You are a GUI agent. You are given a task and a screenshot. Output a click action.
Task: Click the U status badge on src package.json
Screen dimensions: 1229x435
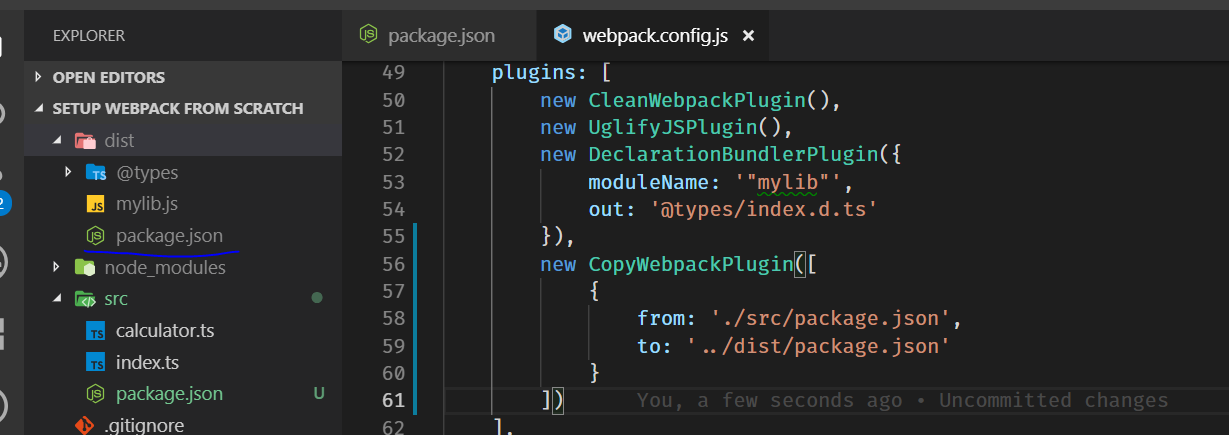pos(319,393)
